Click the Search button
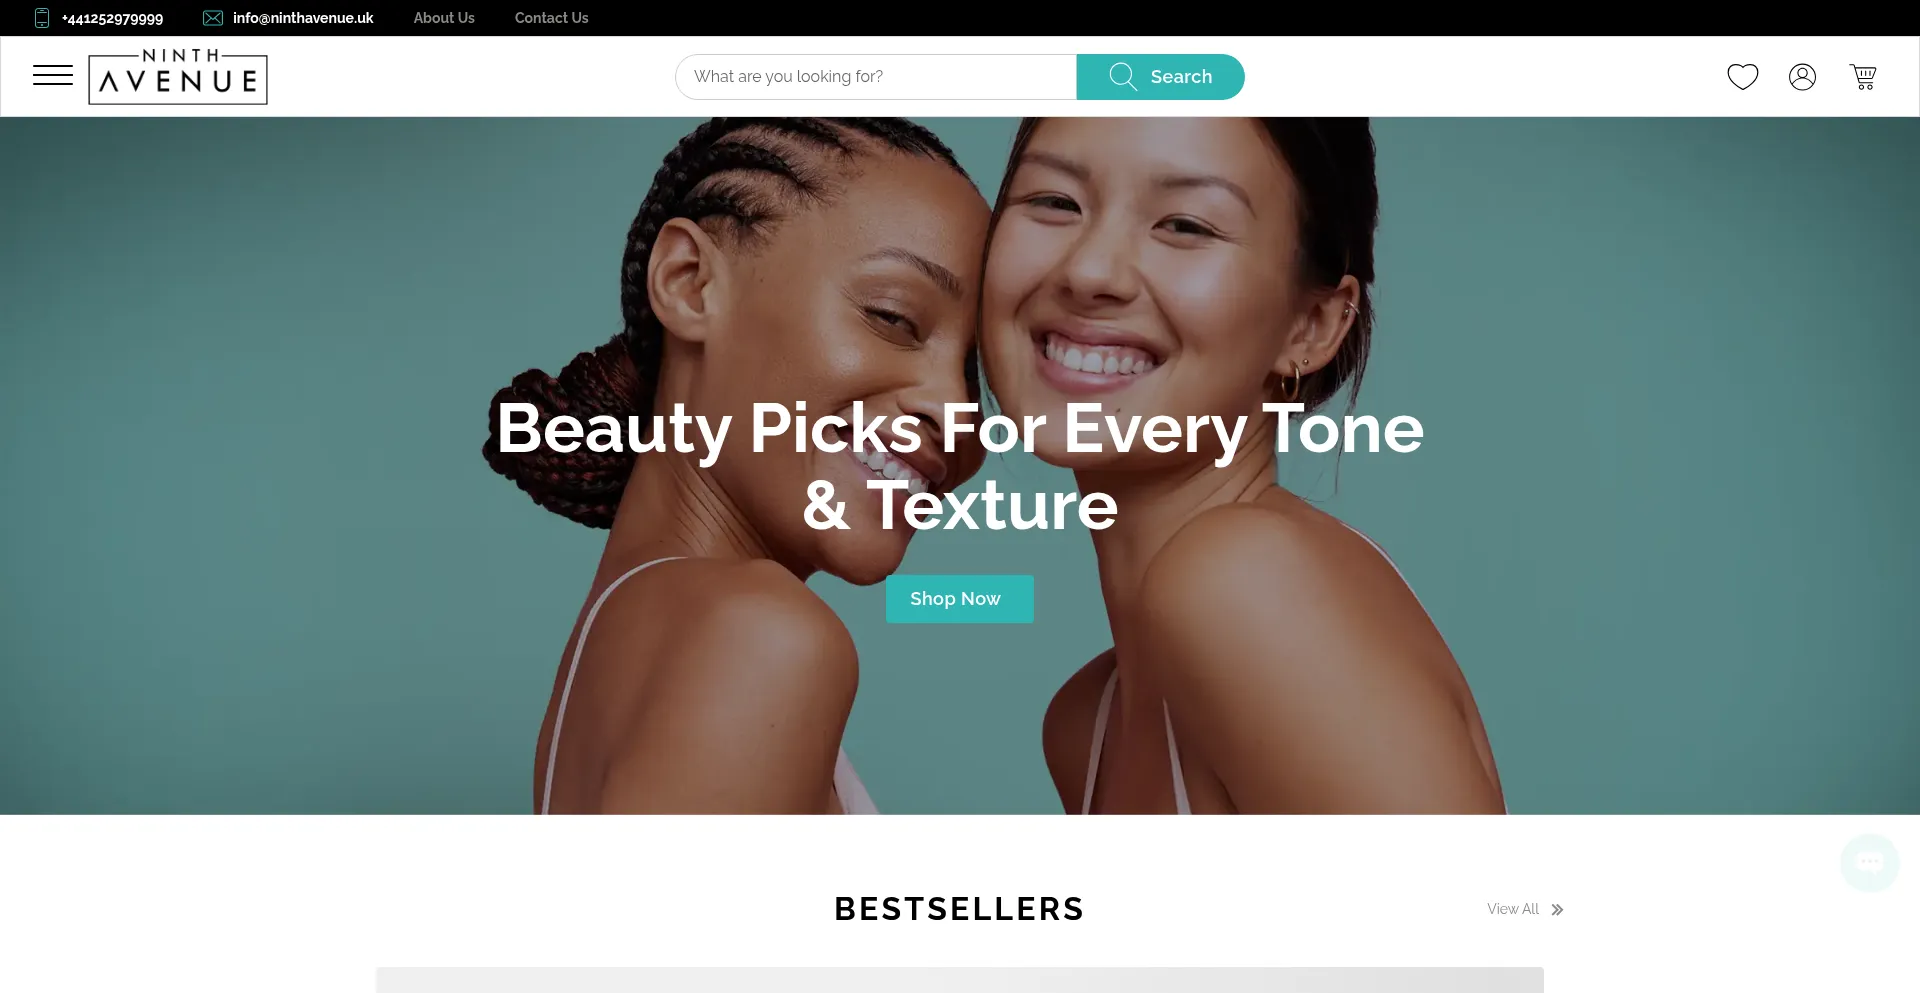Viewport: 1920px width, 993px height. (1161, 77)
